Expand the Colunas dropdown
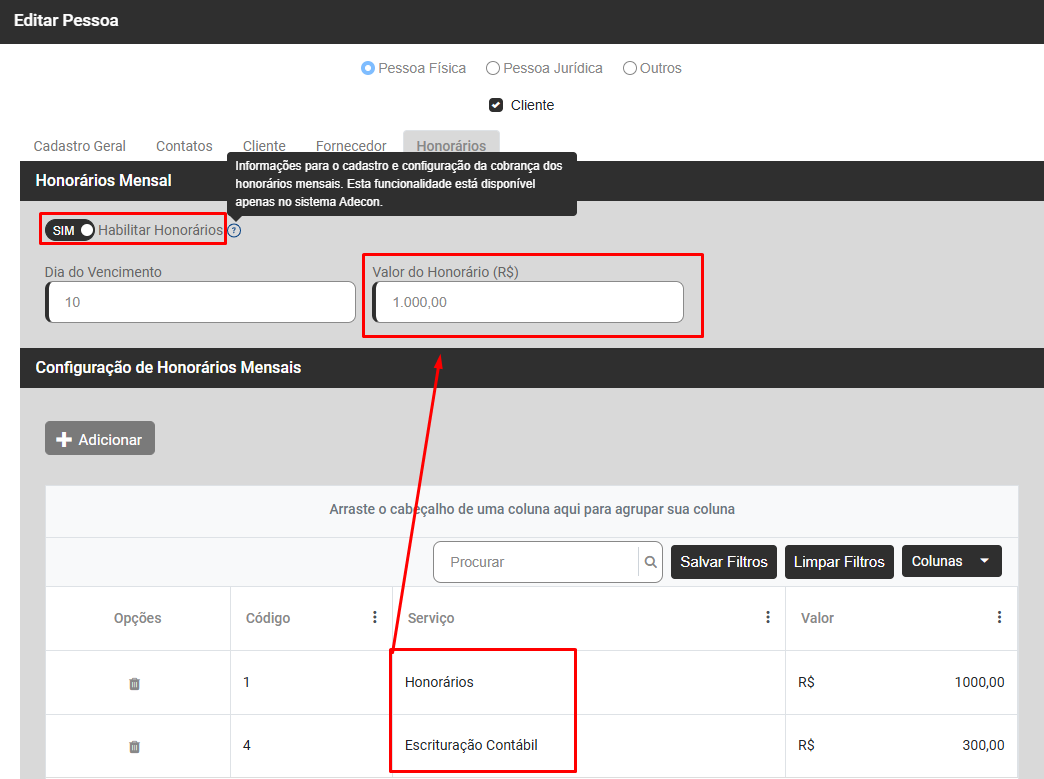The width and height of the screenshot is (1044, 779). 951,562
